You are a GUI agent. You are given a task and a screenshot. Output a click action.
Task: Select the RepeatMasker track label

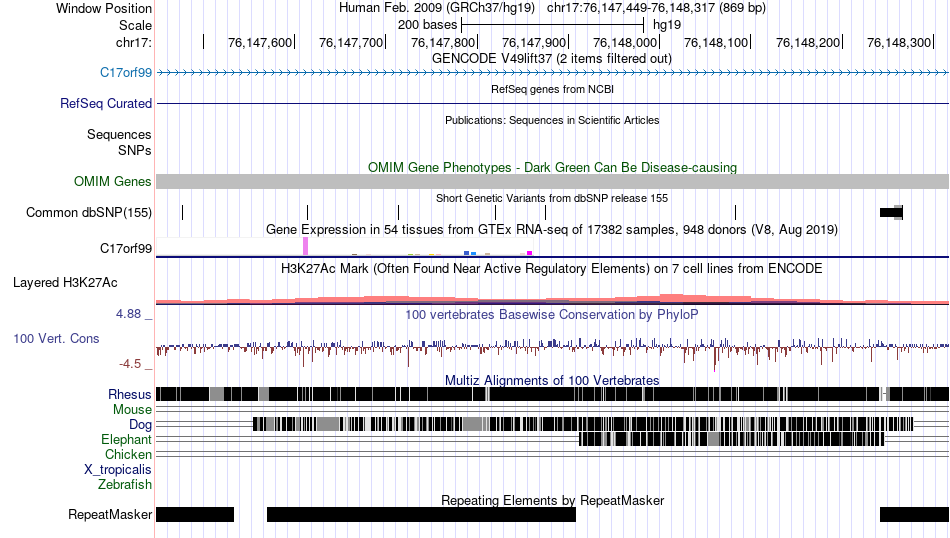coord(110,514)
